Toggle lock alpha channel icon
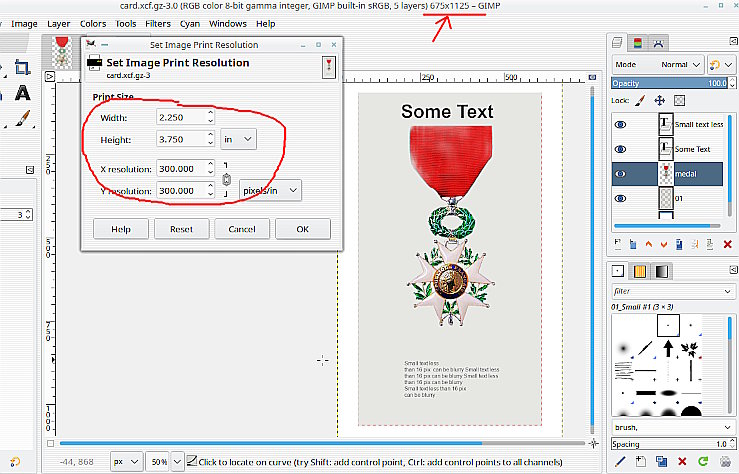This screenshot has height=474, width=739. (x=679, y=100)
